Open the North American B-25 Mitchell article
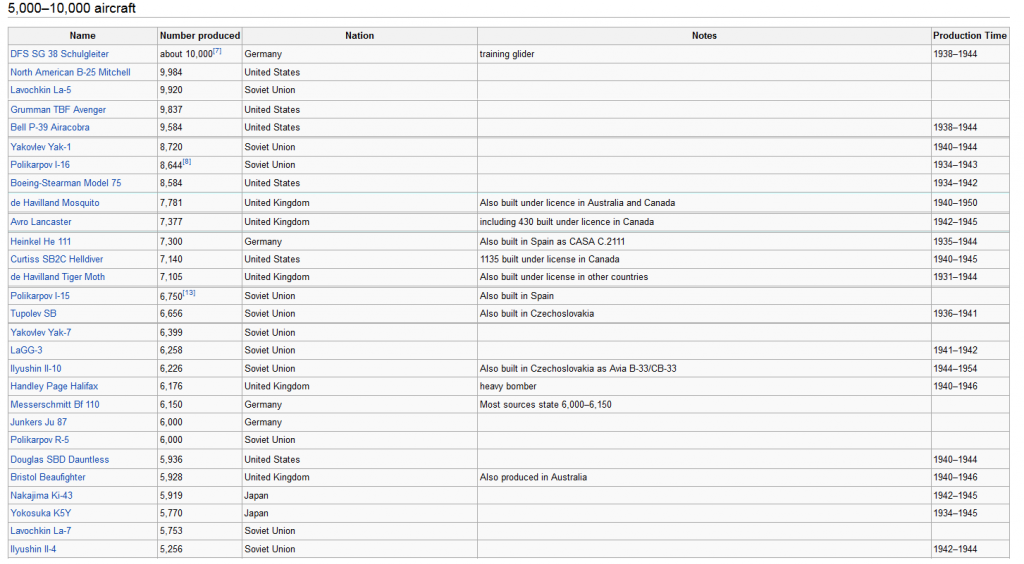Screen dimensions: 1024x564 (71, 72)
